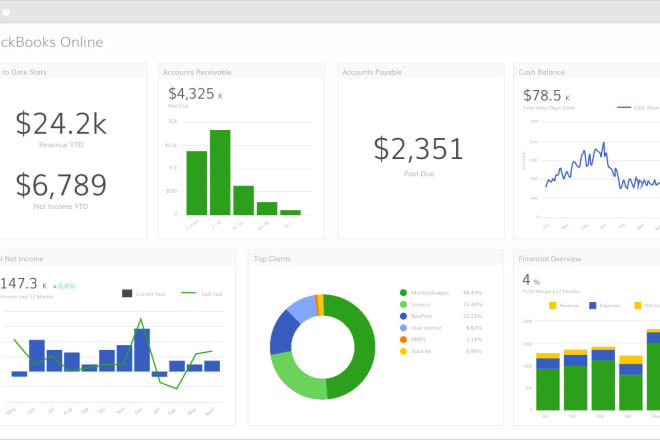Select the Apr stacked bar in Financial Overview
The width and height of the screenshot is (660, 440).
[x=631, y=383]
